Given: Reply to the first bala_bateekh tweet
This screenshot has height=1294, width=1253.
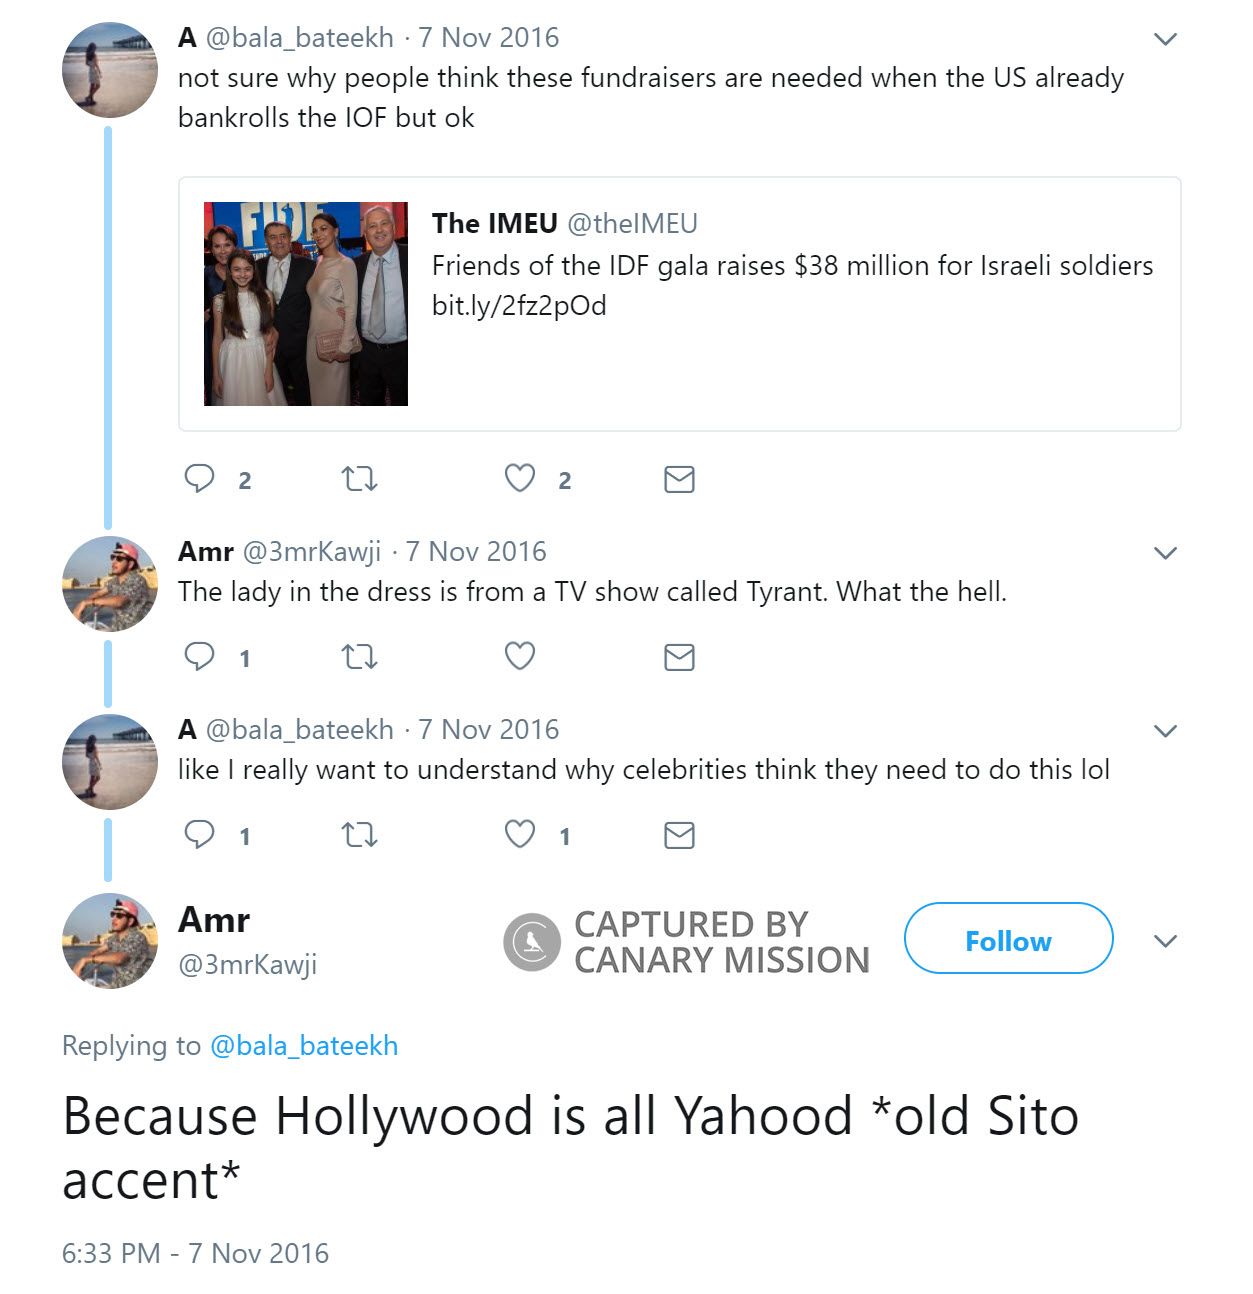Looking at the screenshot, I should point(200,479).
